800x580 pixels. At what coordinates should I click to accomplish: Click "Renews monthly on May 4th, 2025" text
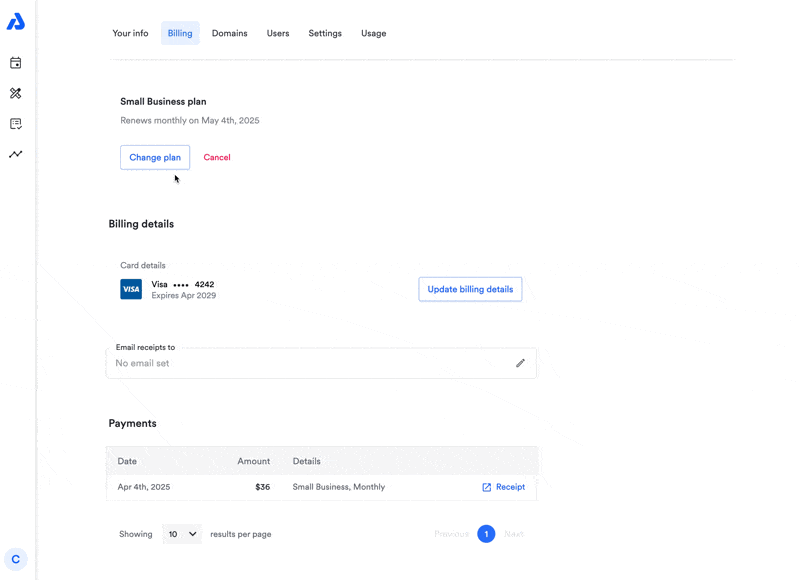coord(190,120)
